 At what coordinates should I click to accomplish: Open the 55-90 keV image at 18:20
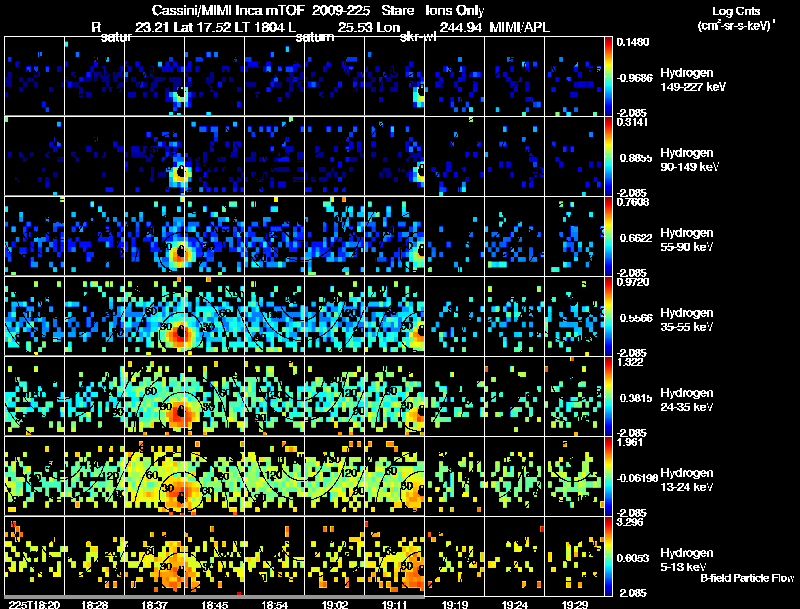click(34, 236)
